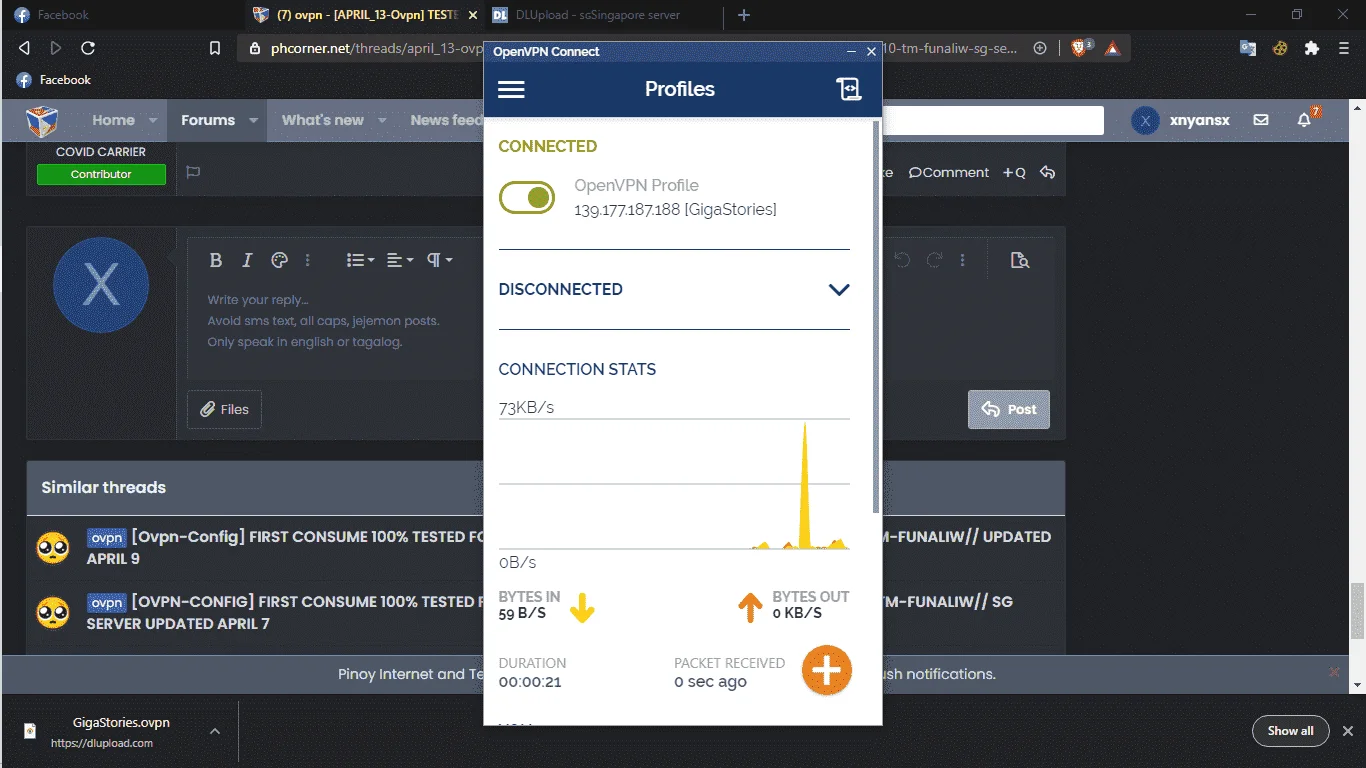Image resolution: width=1366 pixels, height=768 pixels.
Task: Open the paragraph format dropdown in editor
Action: [440, 260]
